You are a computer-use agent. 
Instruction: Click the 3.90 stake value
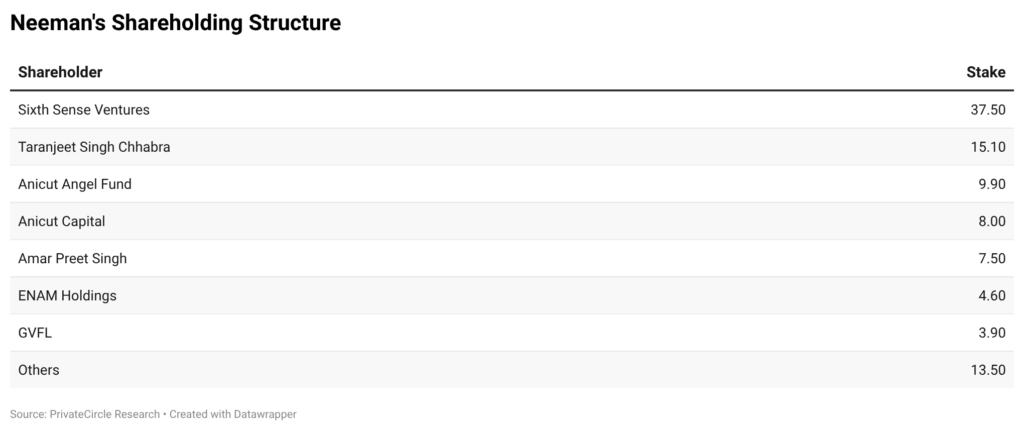coord(991,333)
